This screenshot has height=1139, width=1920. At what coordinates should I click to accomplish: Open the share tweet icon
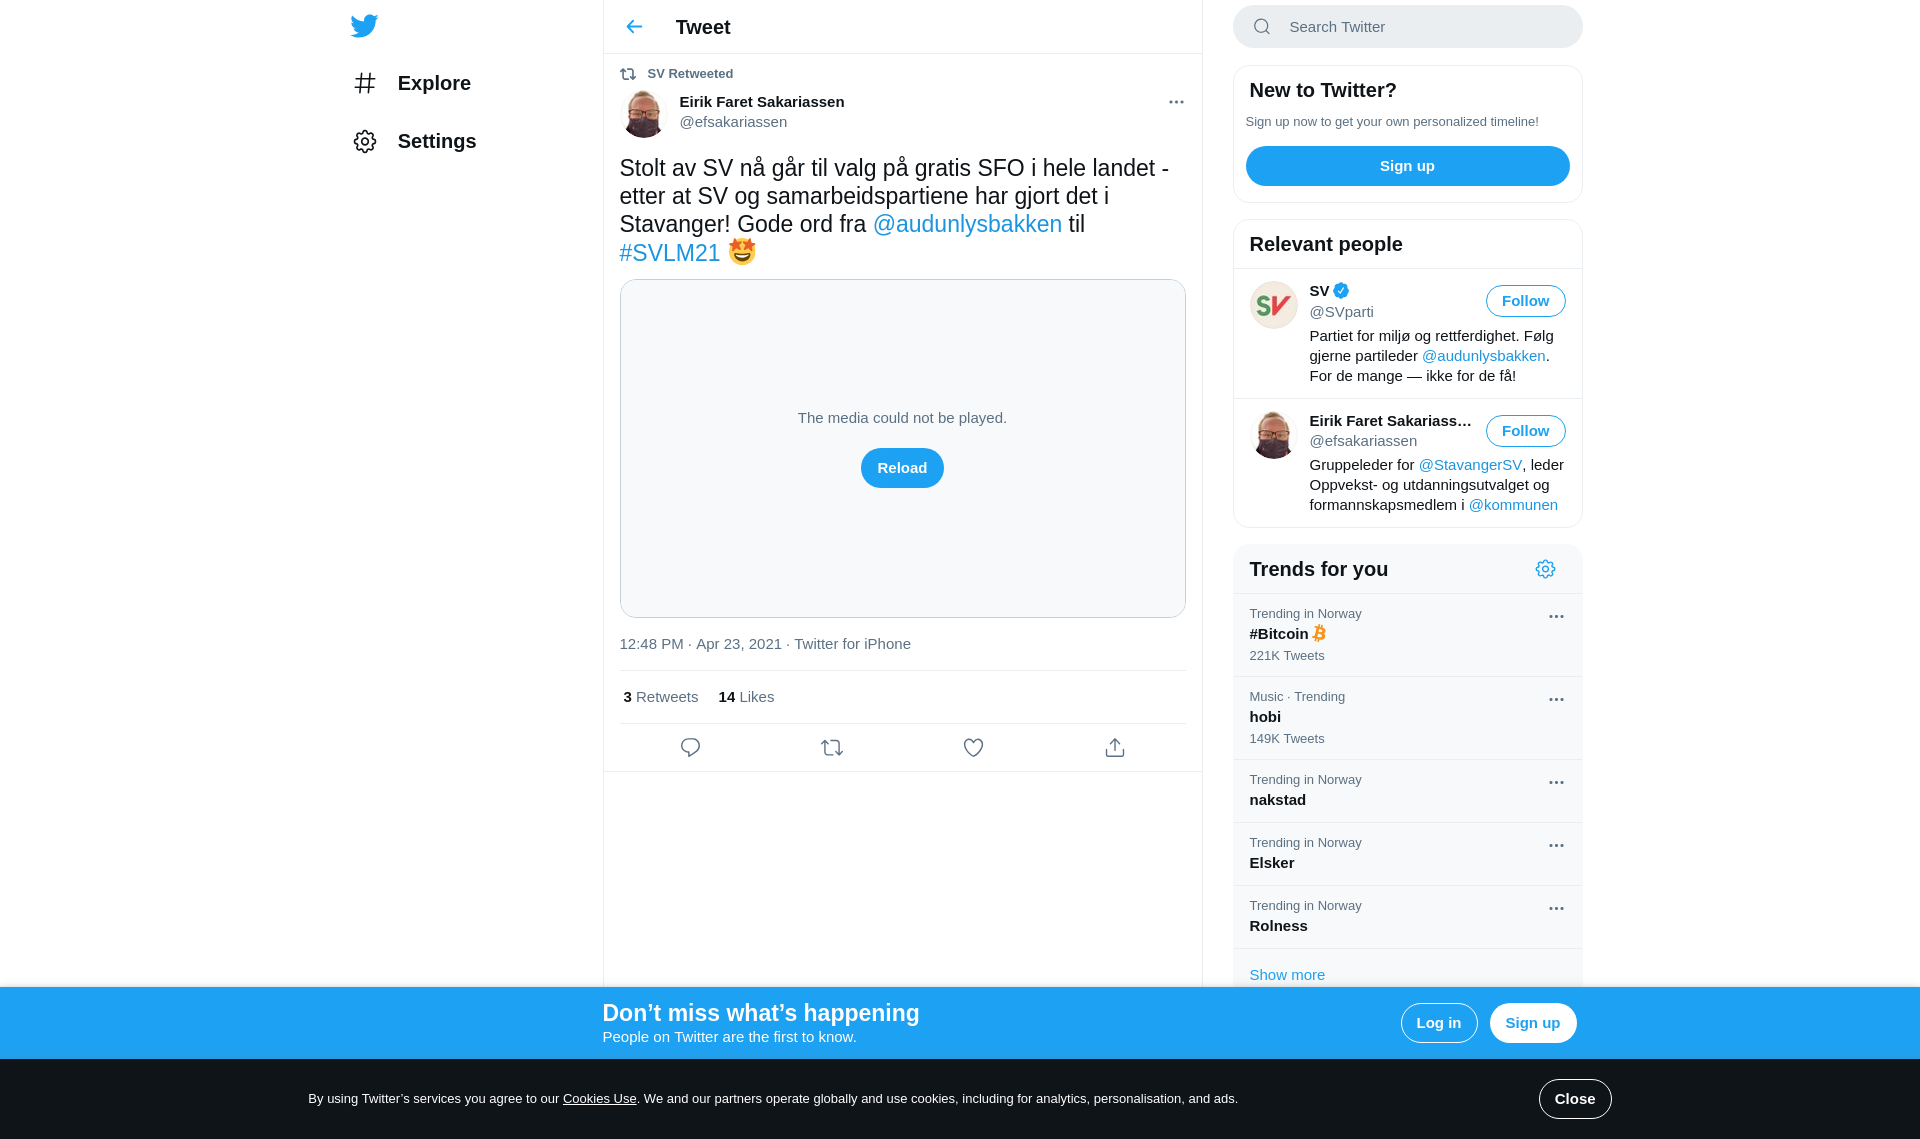click(1115, 748)
